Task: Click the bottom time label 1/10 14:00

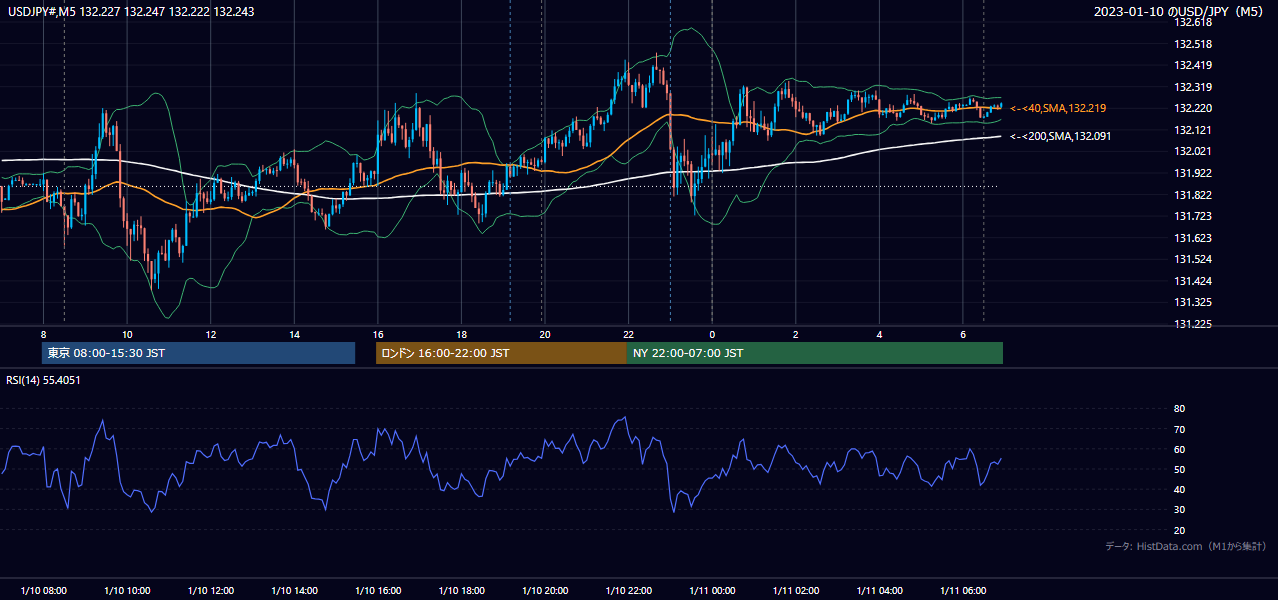Action: click(294, 591)
